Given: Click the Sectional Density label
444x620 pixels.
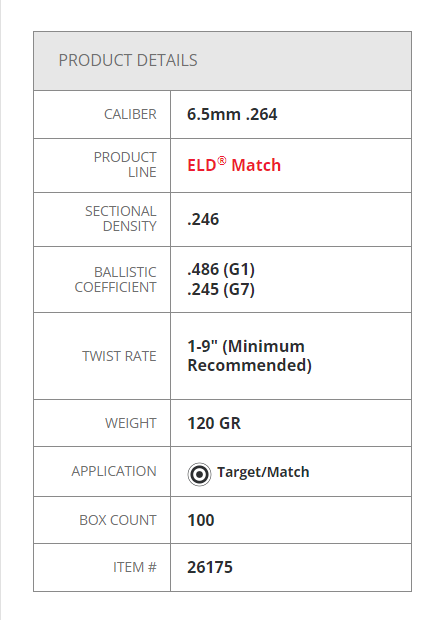Looking at the screenshot, I should coord(121,219).
